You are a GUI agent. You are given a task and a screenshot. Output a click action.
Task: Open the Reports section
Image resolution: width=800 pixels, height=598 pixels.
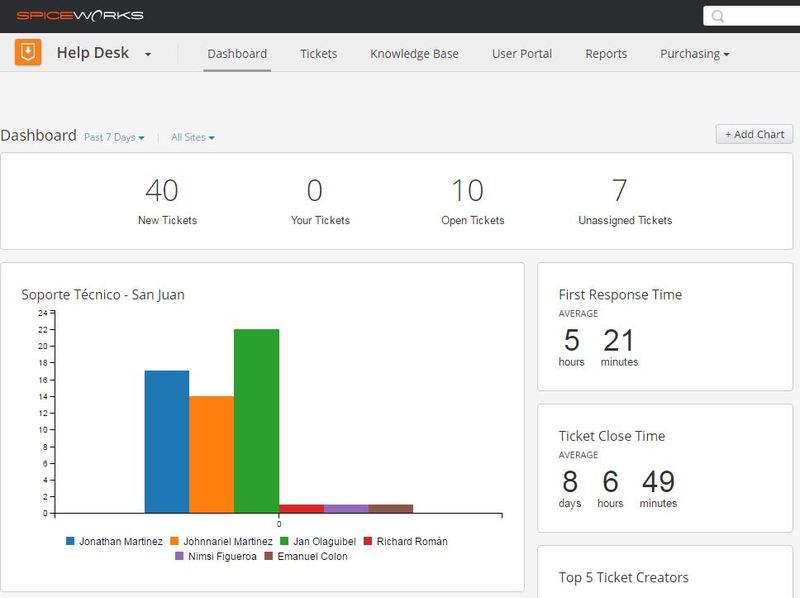[606, 53]
